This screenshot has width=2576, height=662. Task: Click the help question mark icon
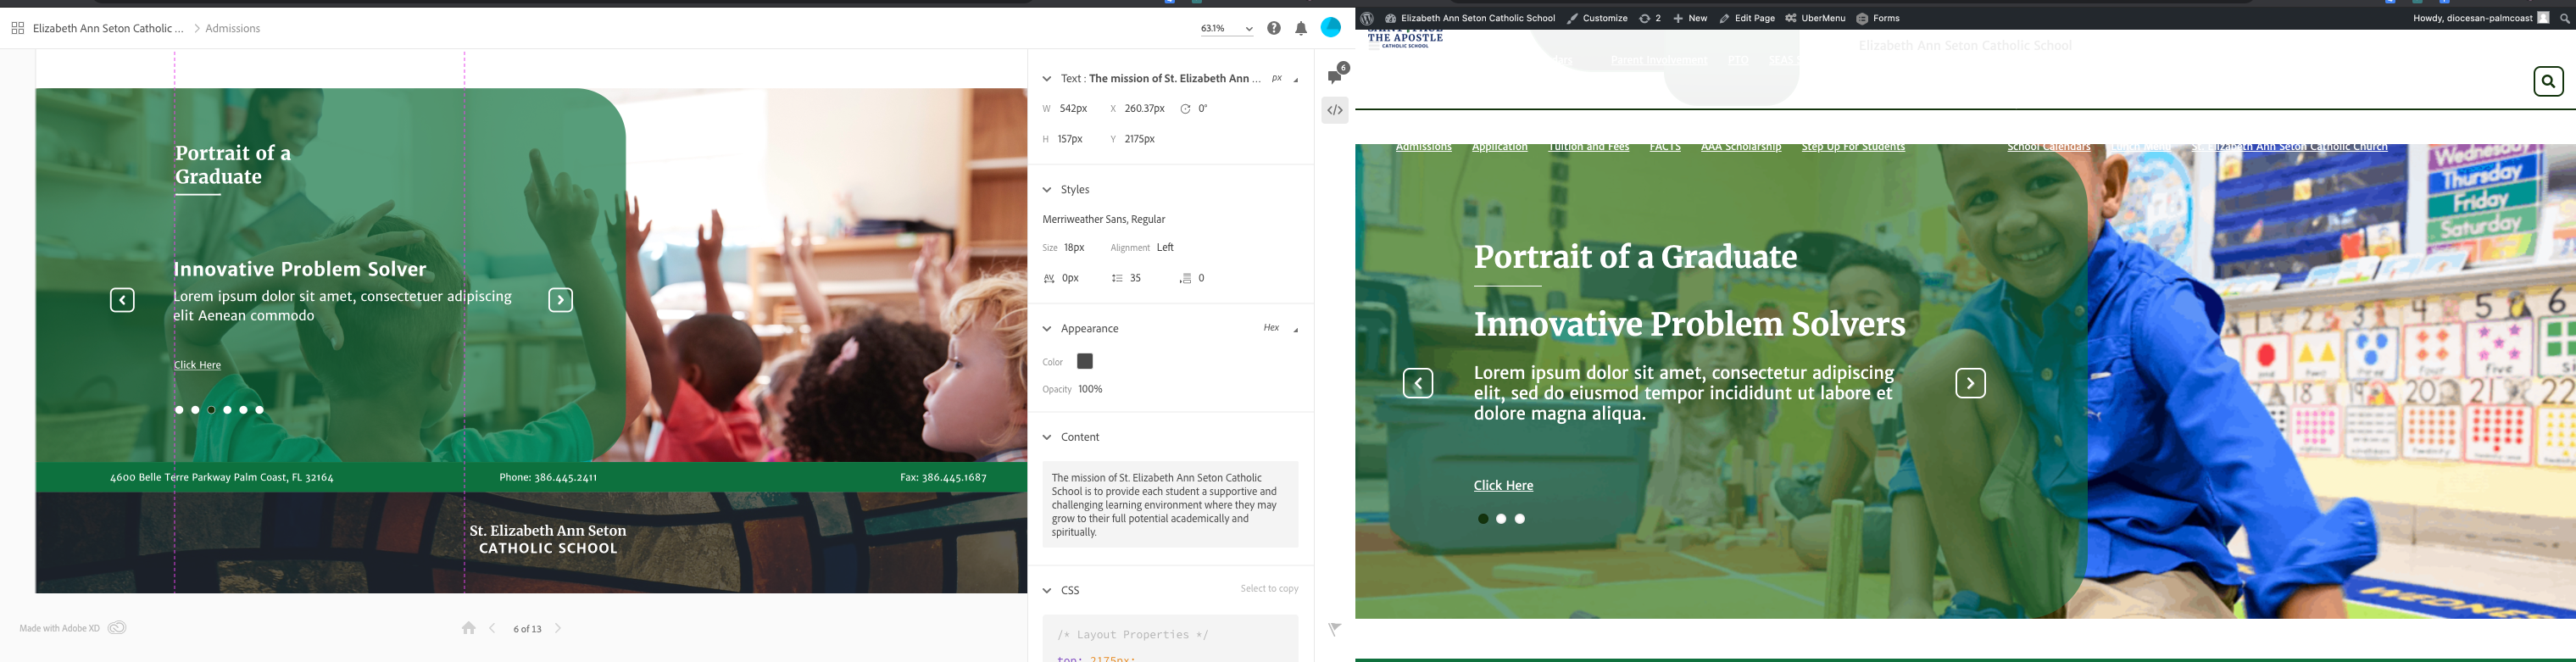pos(1273,29)
